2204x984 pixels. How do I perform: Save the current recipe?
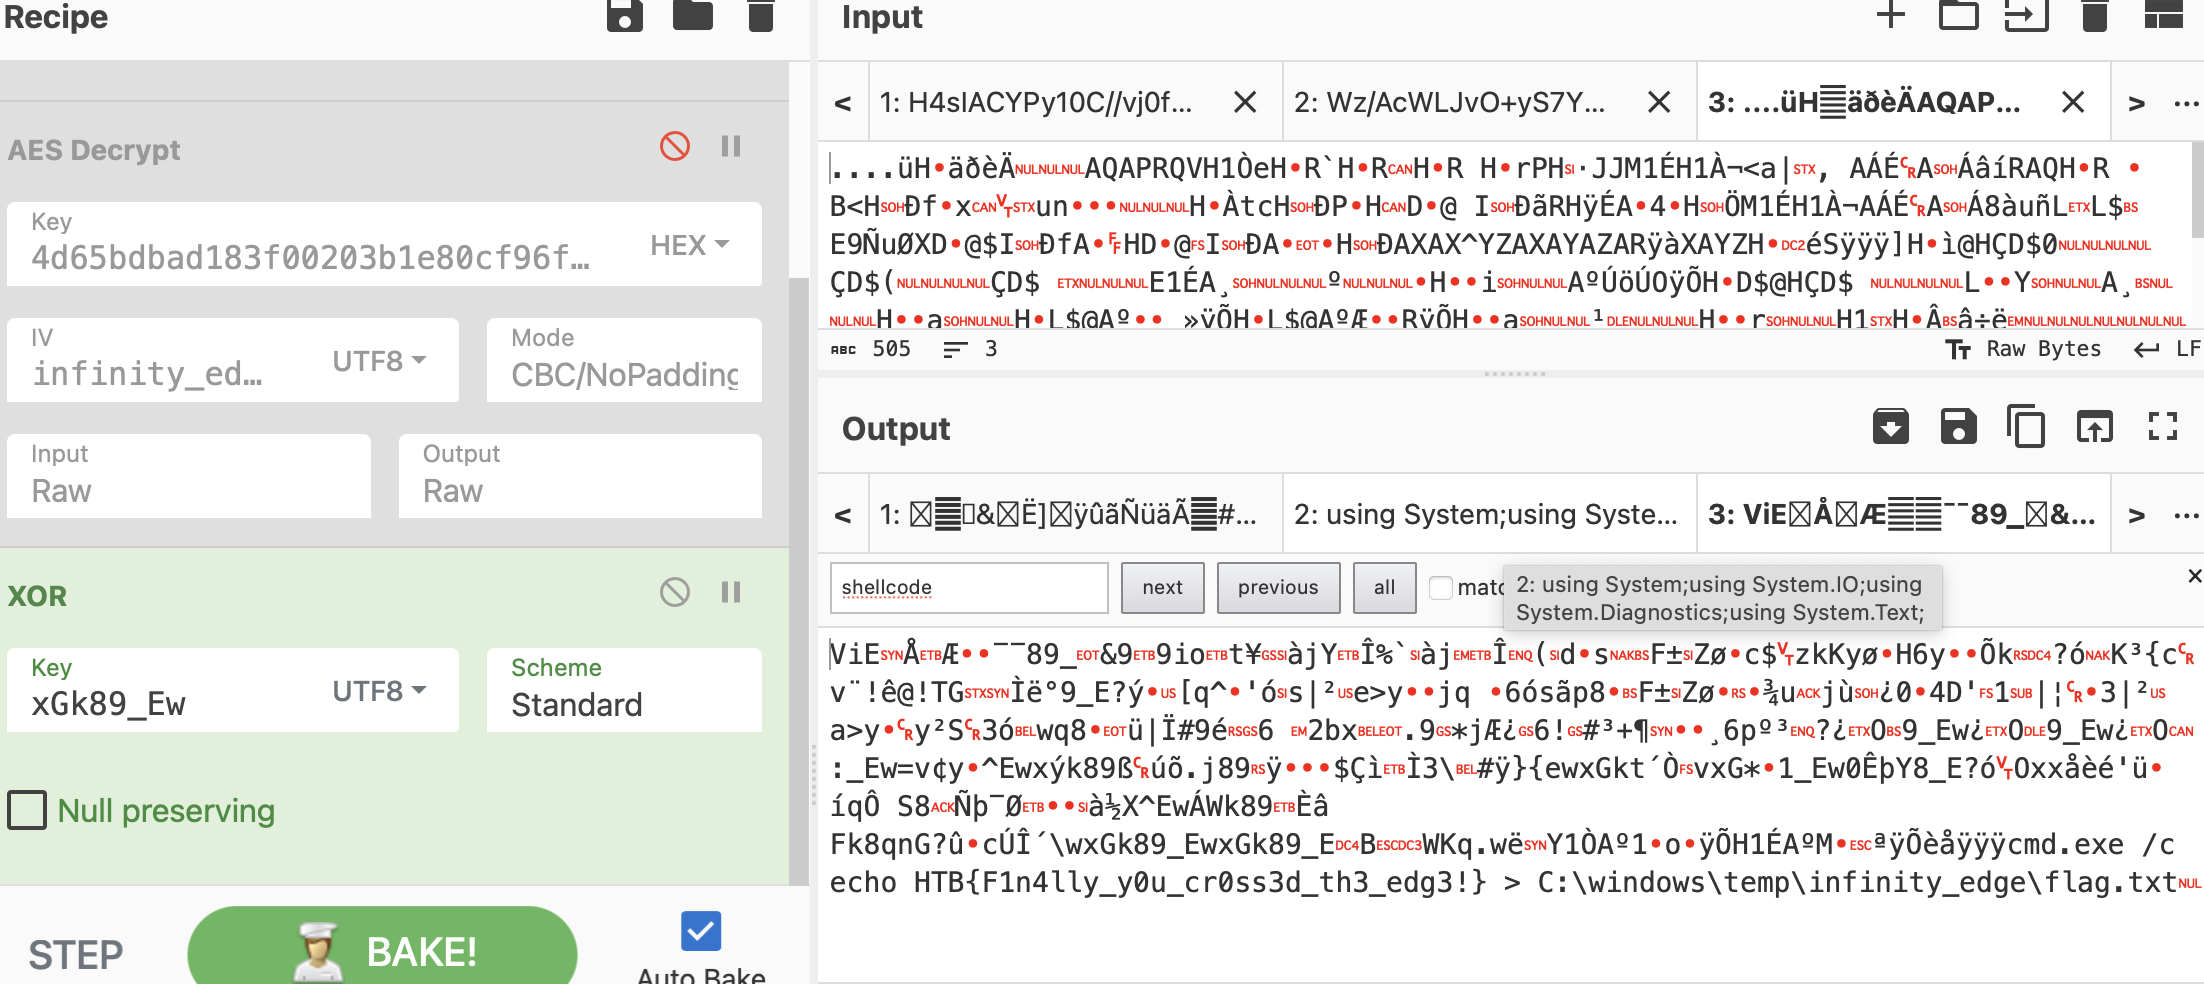(625, 16)
